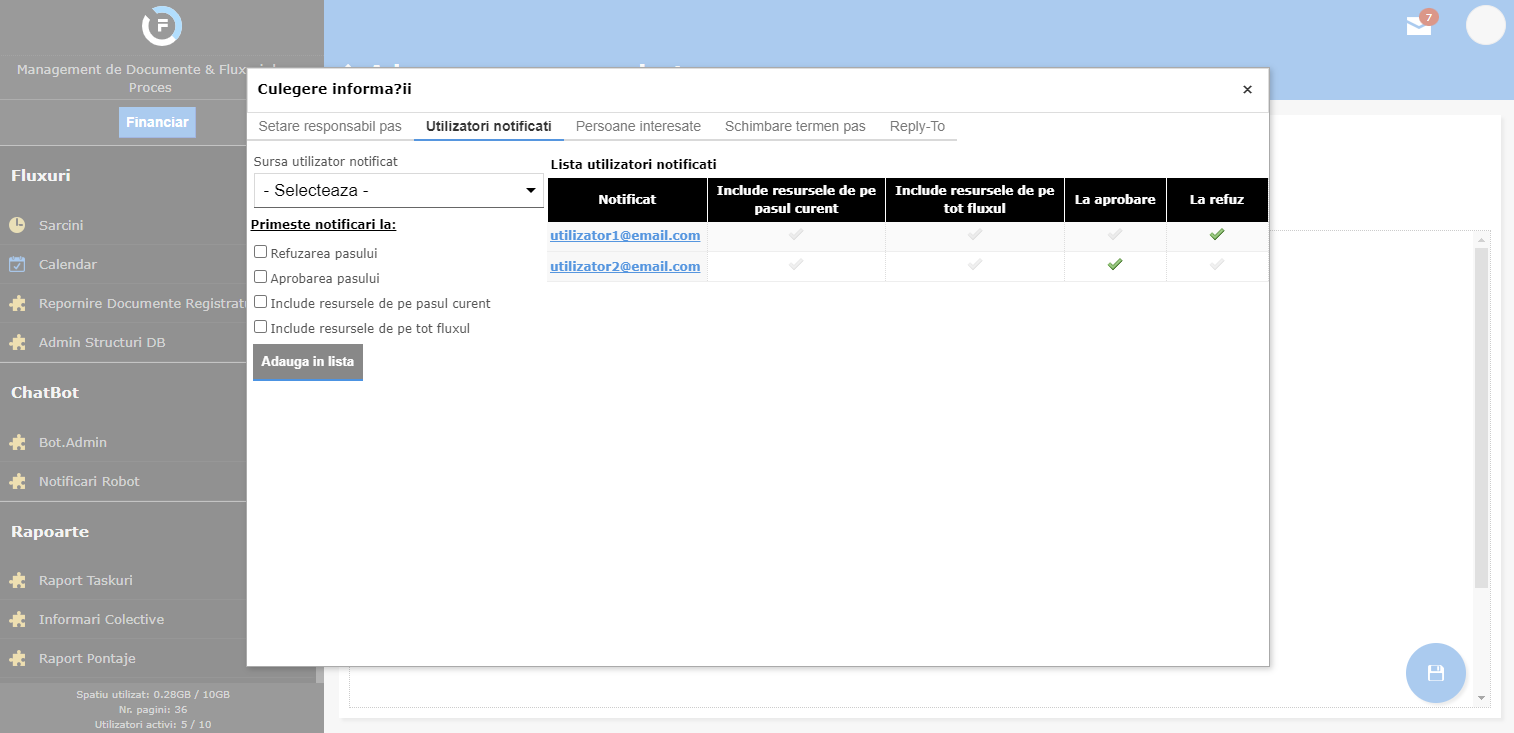Click puzzle icon beside Raport Taskuri
The image size is (1514, 733).
17,580
